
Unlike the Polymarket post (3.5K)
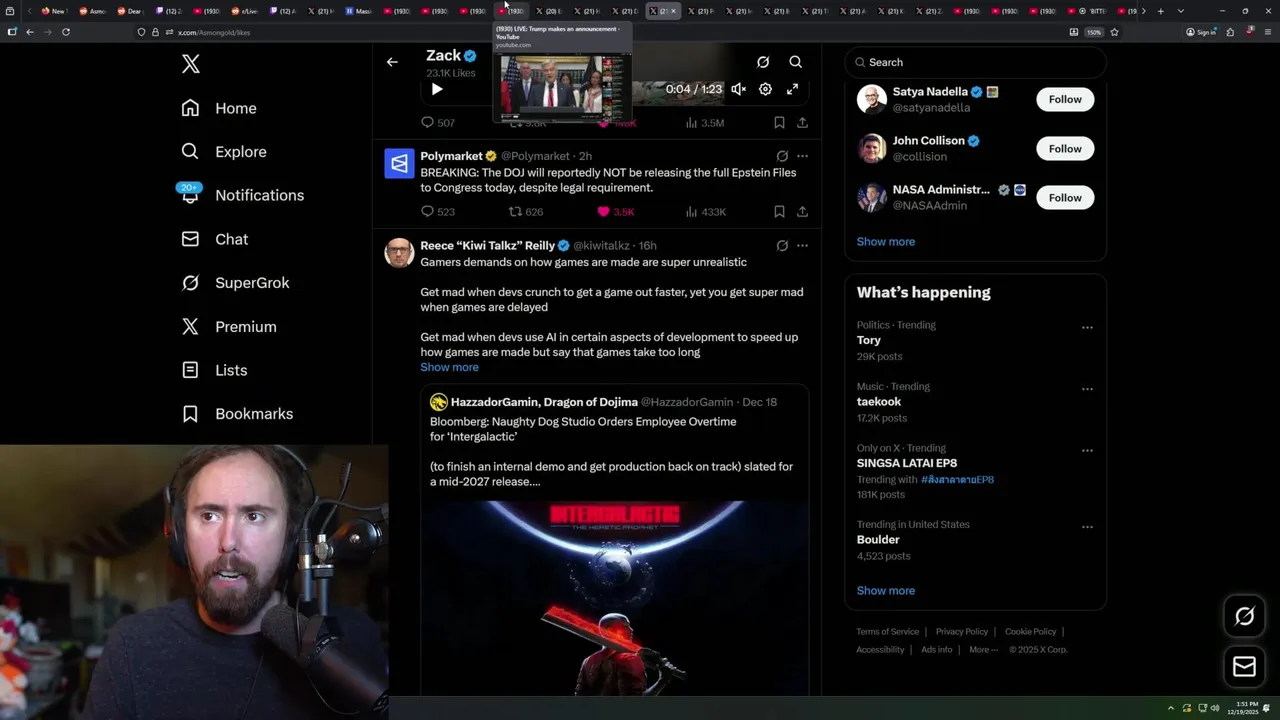coord(615,212)
